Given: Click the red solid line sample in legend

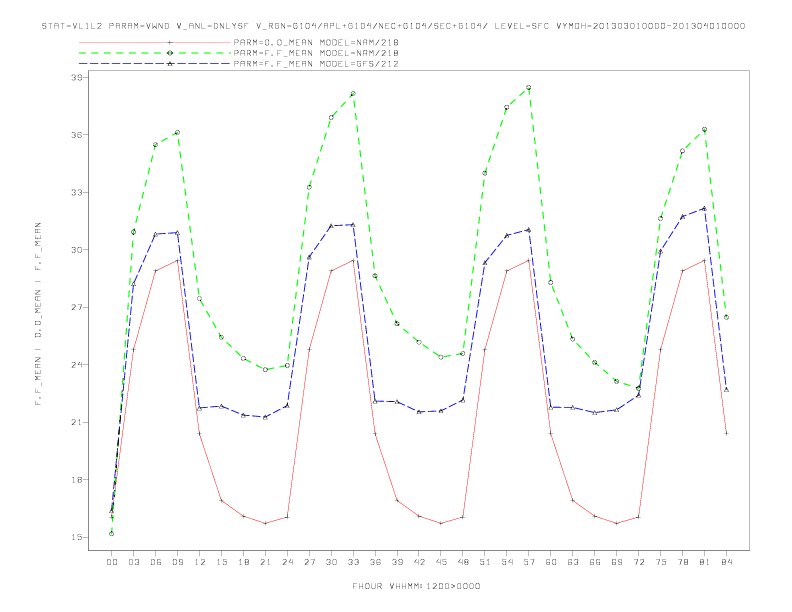Looking at the screenshot, I should tap(155, 42).
